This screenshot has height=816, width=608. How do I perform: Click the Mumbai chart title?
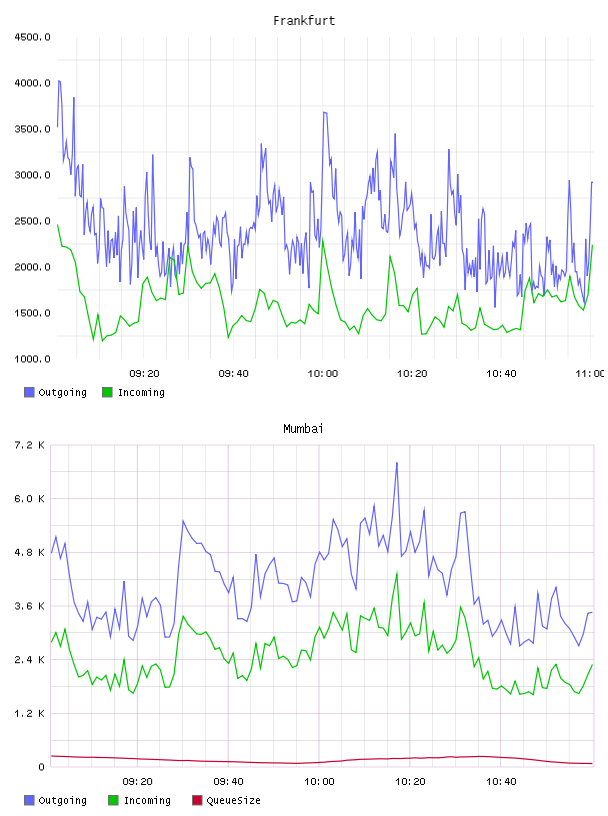303,429
